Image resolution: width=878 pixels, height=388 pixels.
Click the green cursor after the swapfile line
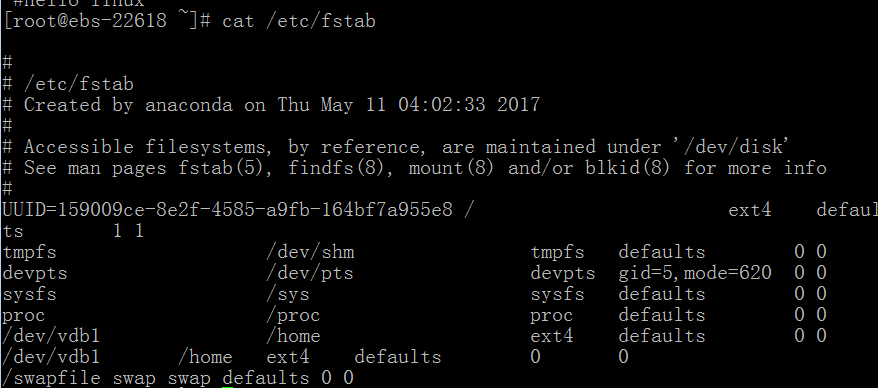[x=227, y=386]
